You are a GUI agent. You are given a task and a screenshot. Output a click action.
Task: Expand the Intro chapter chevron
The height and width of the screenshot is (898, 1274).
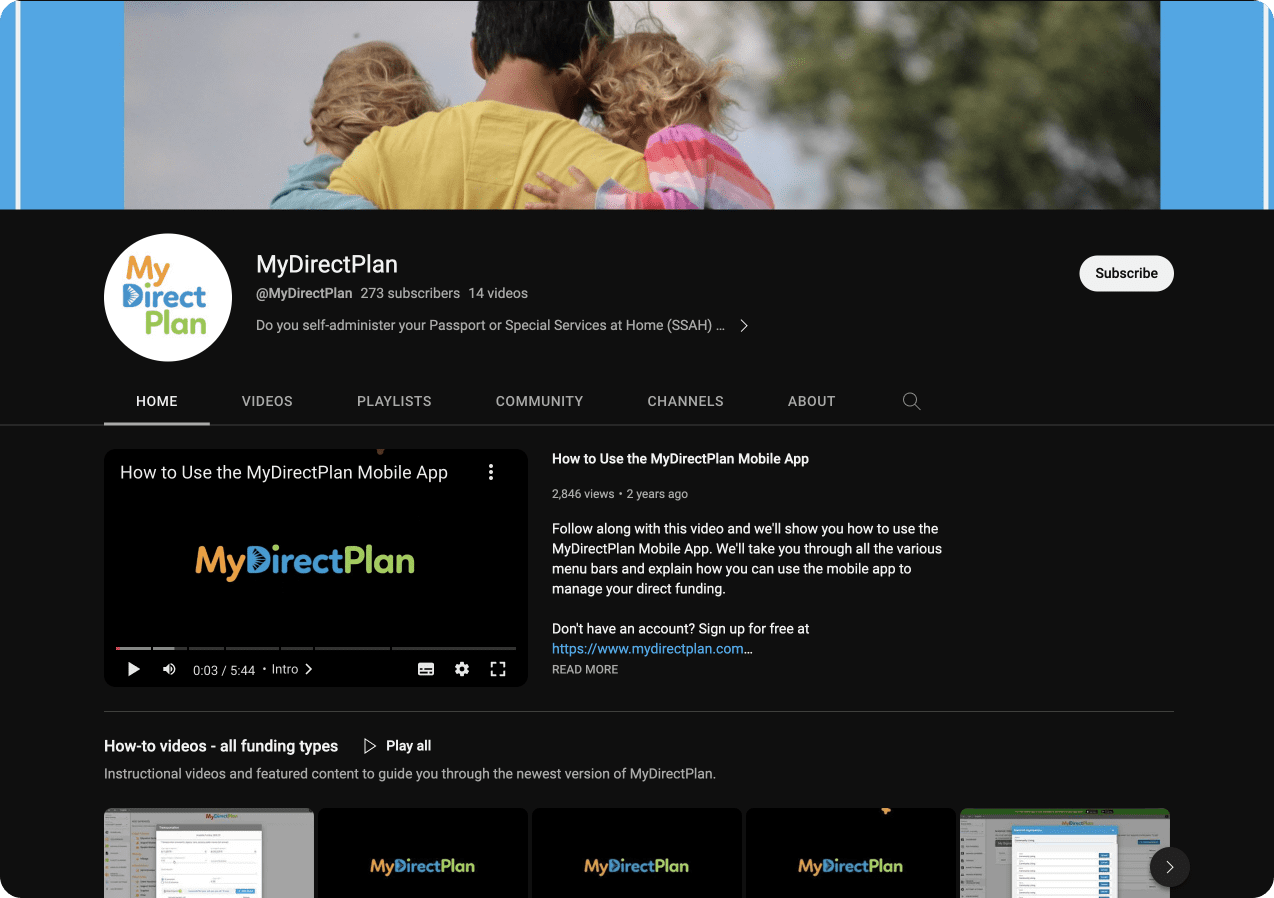[309, 669]
